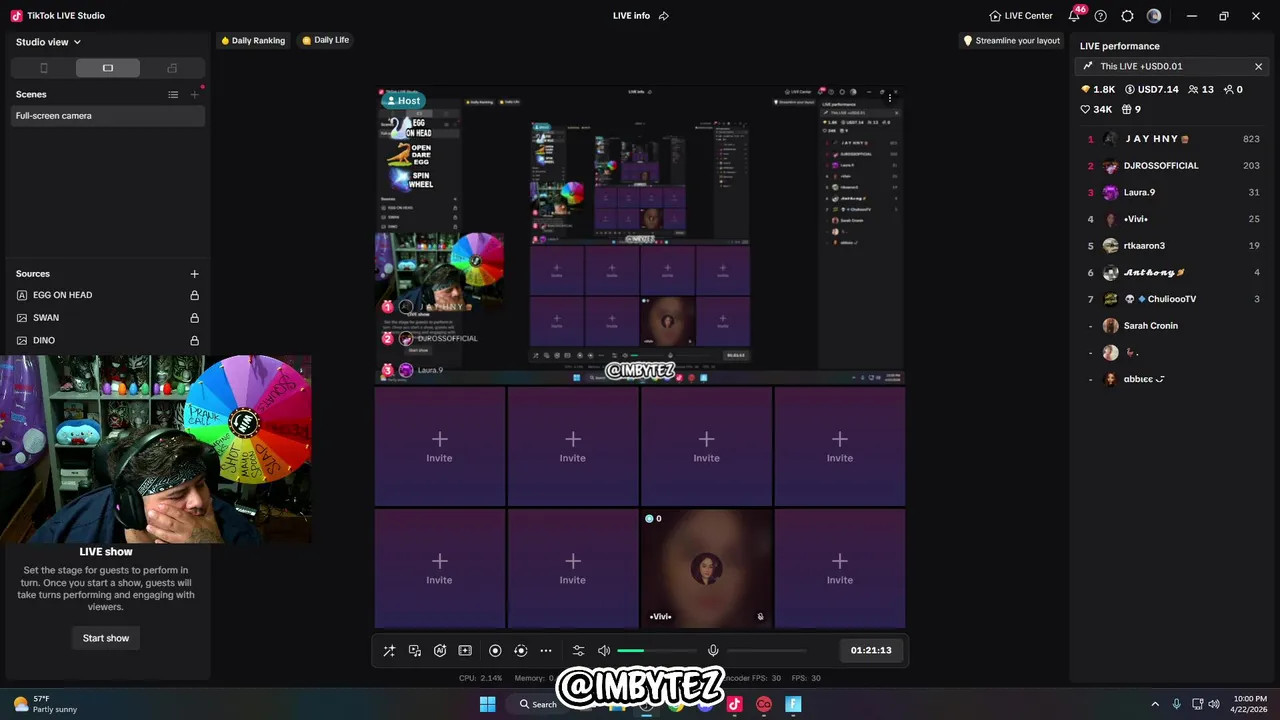Viewport: 1280px width, 720px height.
Task: Switch to dual-screen layout
Action: coord(172,68)
